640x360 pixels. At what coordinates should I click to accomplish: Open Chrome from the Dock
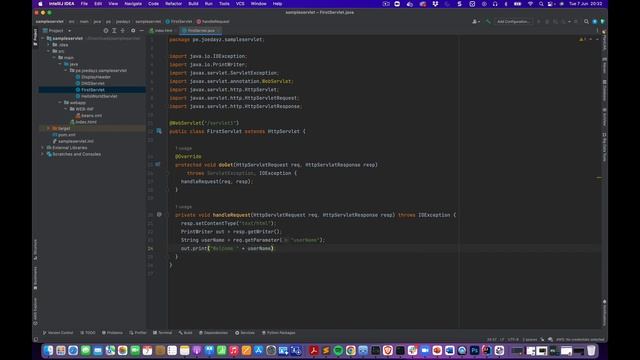[x=351, y=350]
